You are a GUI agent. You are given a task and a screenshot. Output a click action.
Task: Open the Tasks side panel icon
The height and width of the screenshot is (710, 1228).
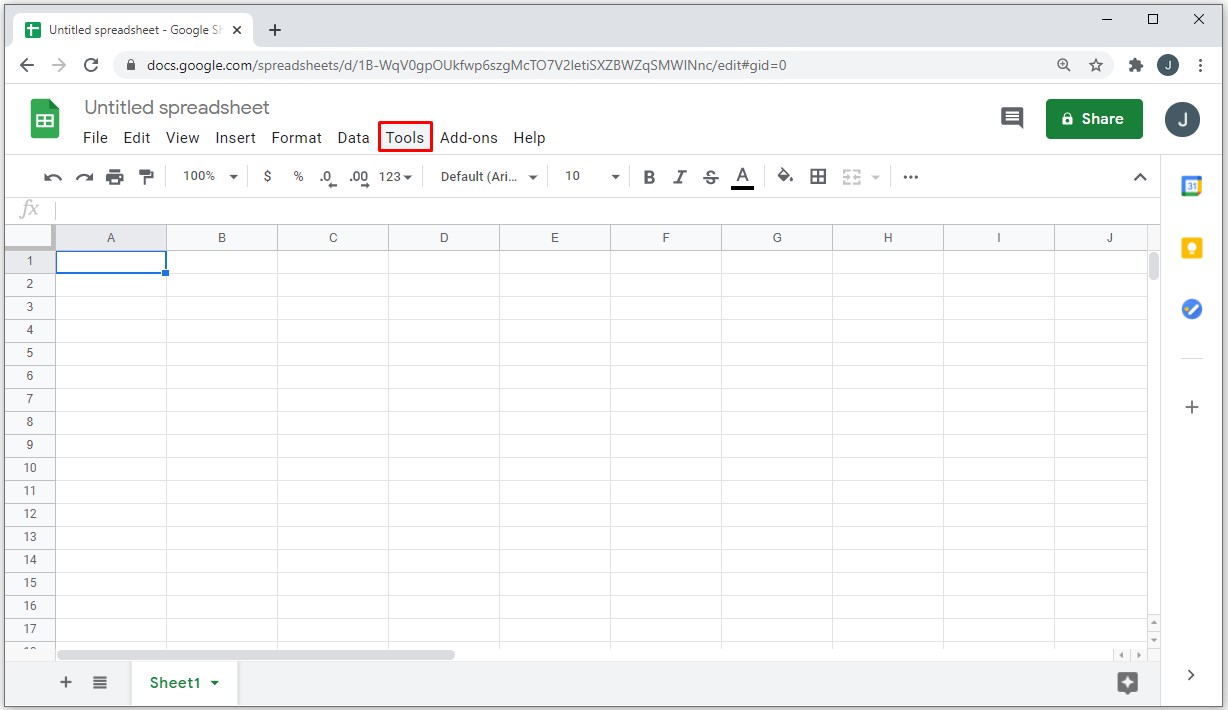pyautogui.click(x=1191, y=309)
